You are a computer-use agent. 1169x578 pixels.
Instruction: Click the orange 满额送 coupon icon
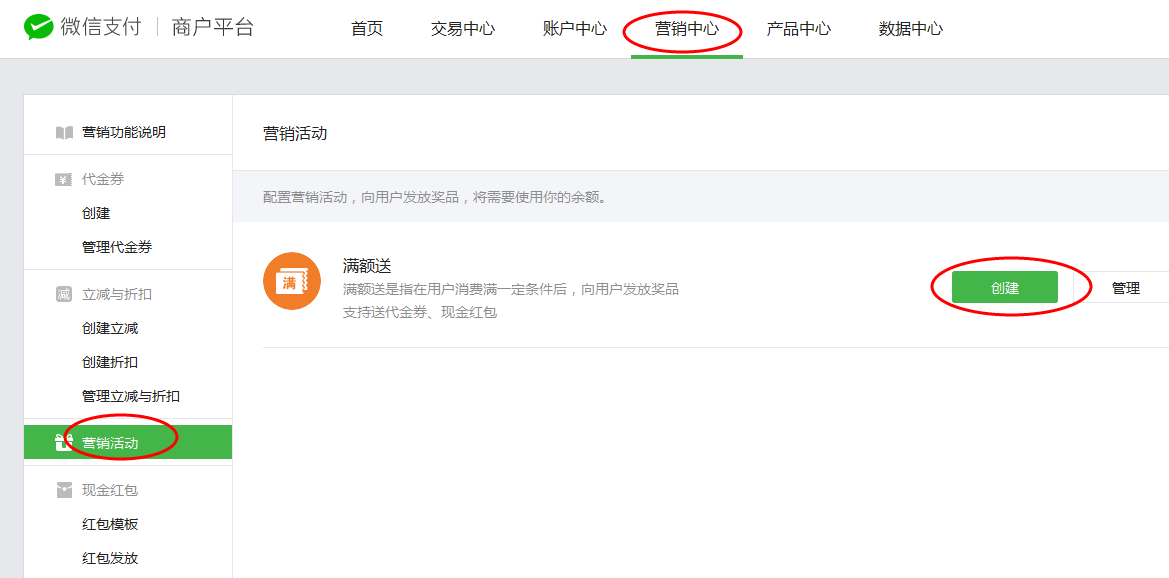(292, 281)
